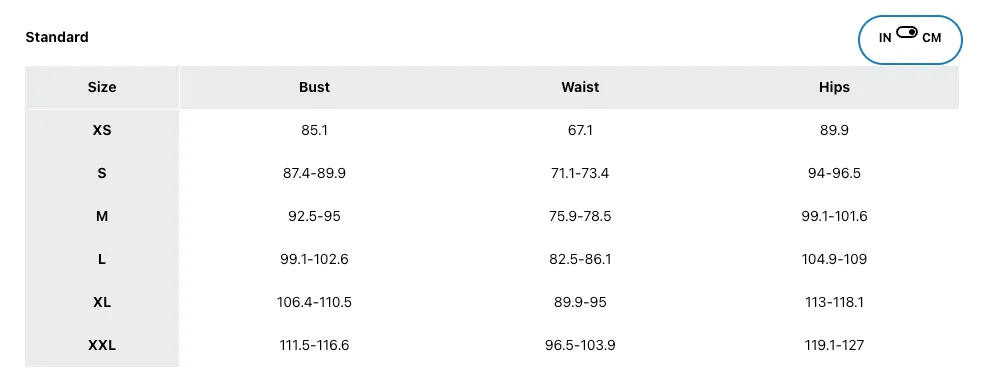Select the L size row label

click(102, 259)
